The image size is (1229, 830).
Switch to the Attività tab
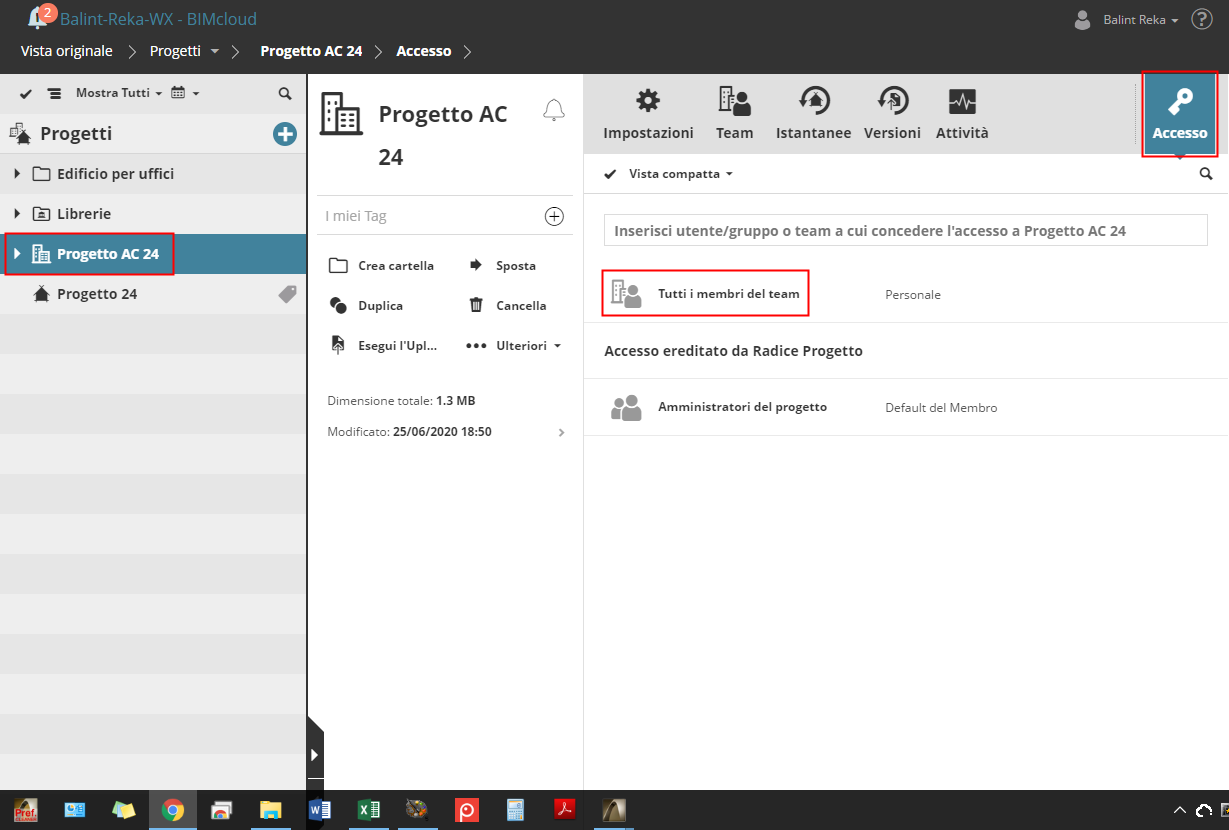click(962, 114)
